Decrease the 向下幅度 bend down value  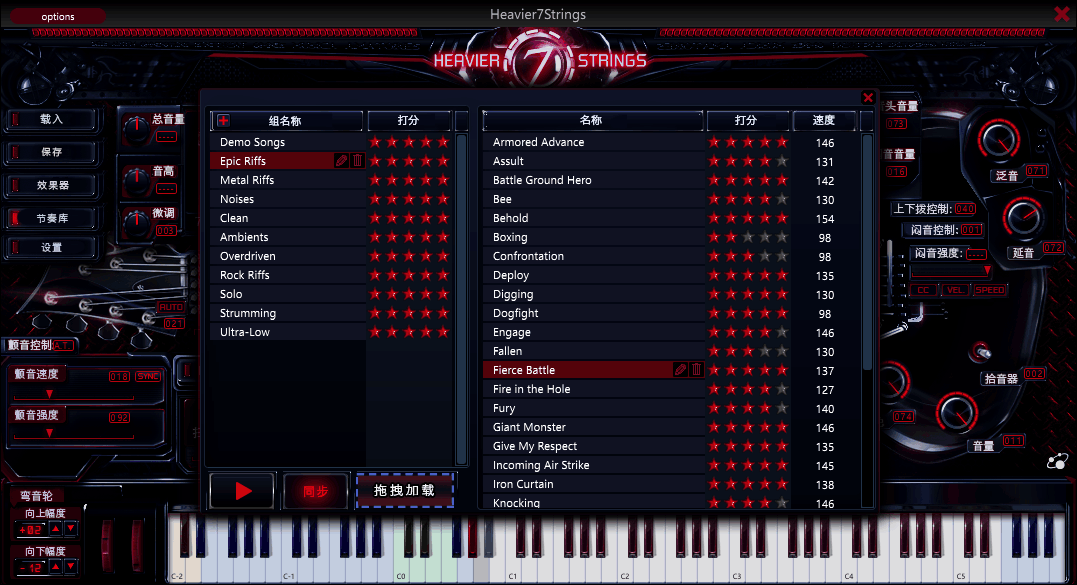(70, 566)
